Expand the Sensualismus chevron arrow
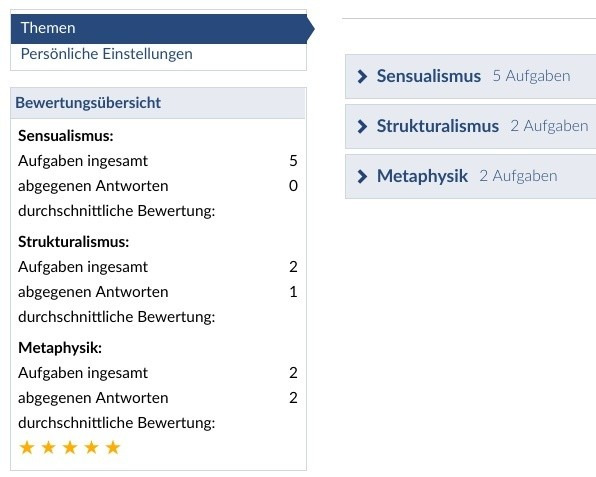The height and width of the screenshot is (477, 596). pyautogui.click(x=362, y=76)
